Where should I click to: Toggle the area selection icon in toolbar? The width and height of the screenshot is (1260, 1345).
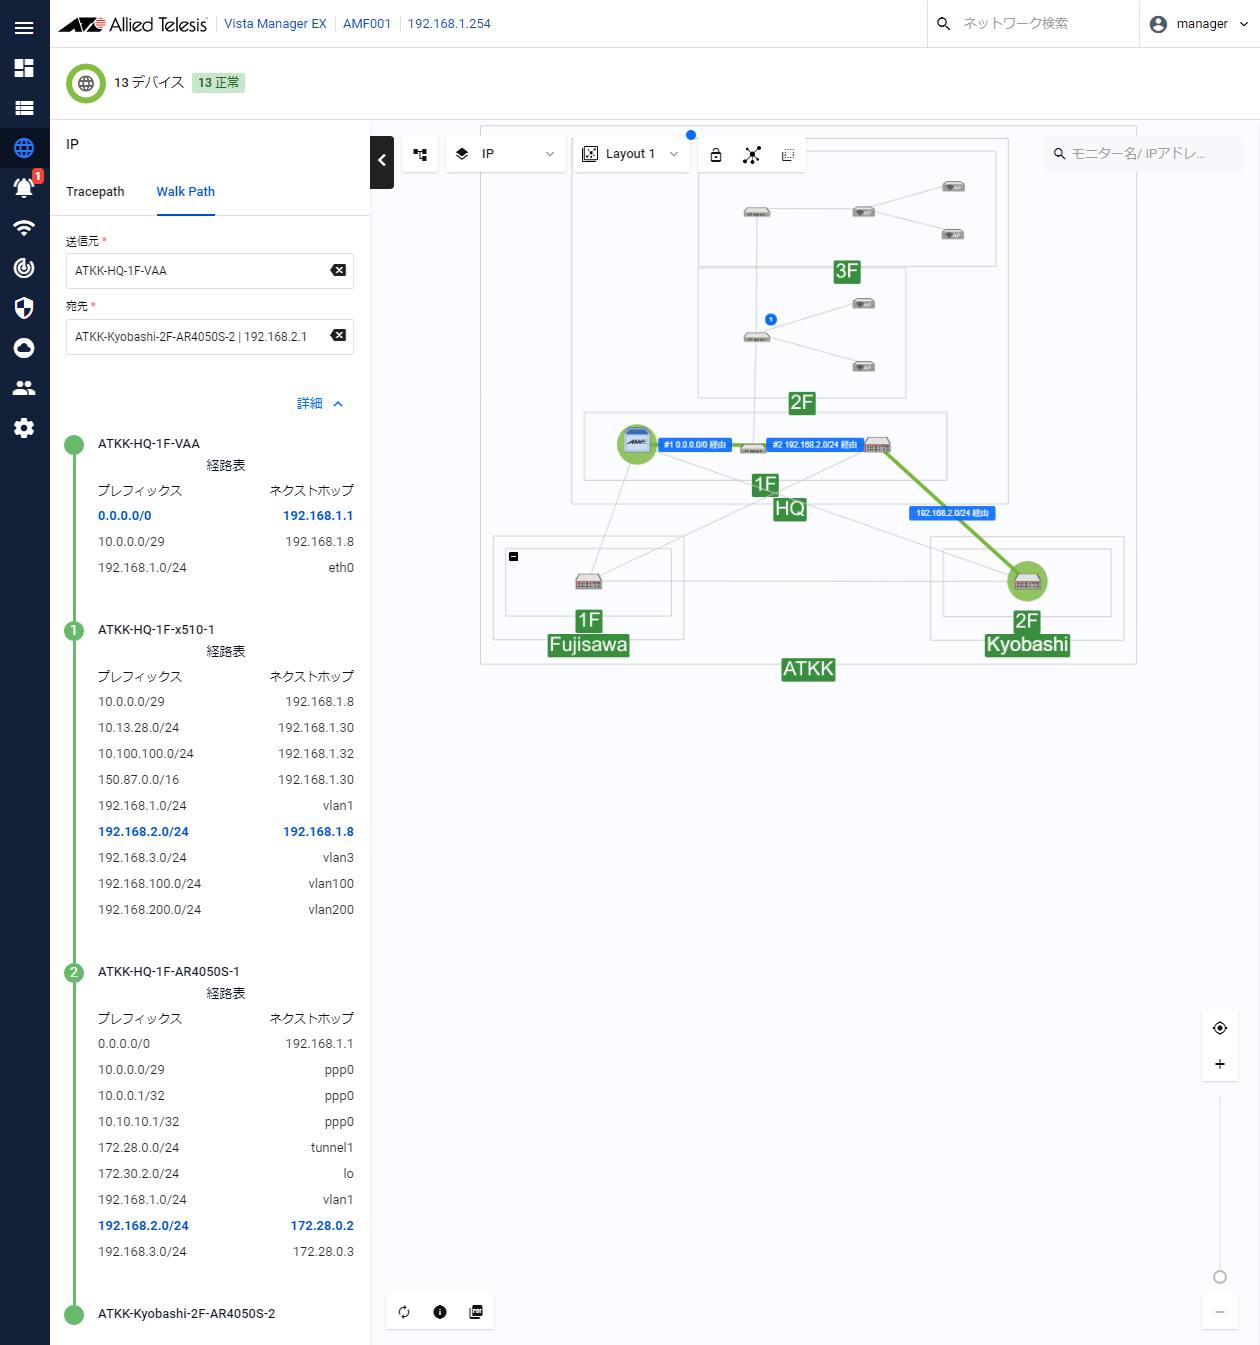[x=788, y=154]
